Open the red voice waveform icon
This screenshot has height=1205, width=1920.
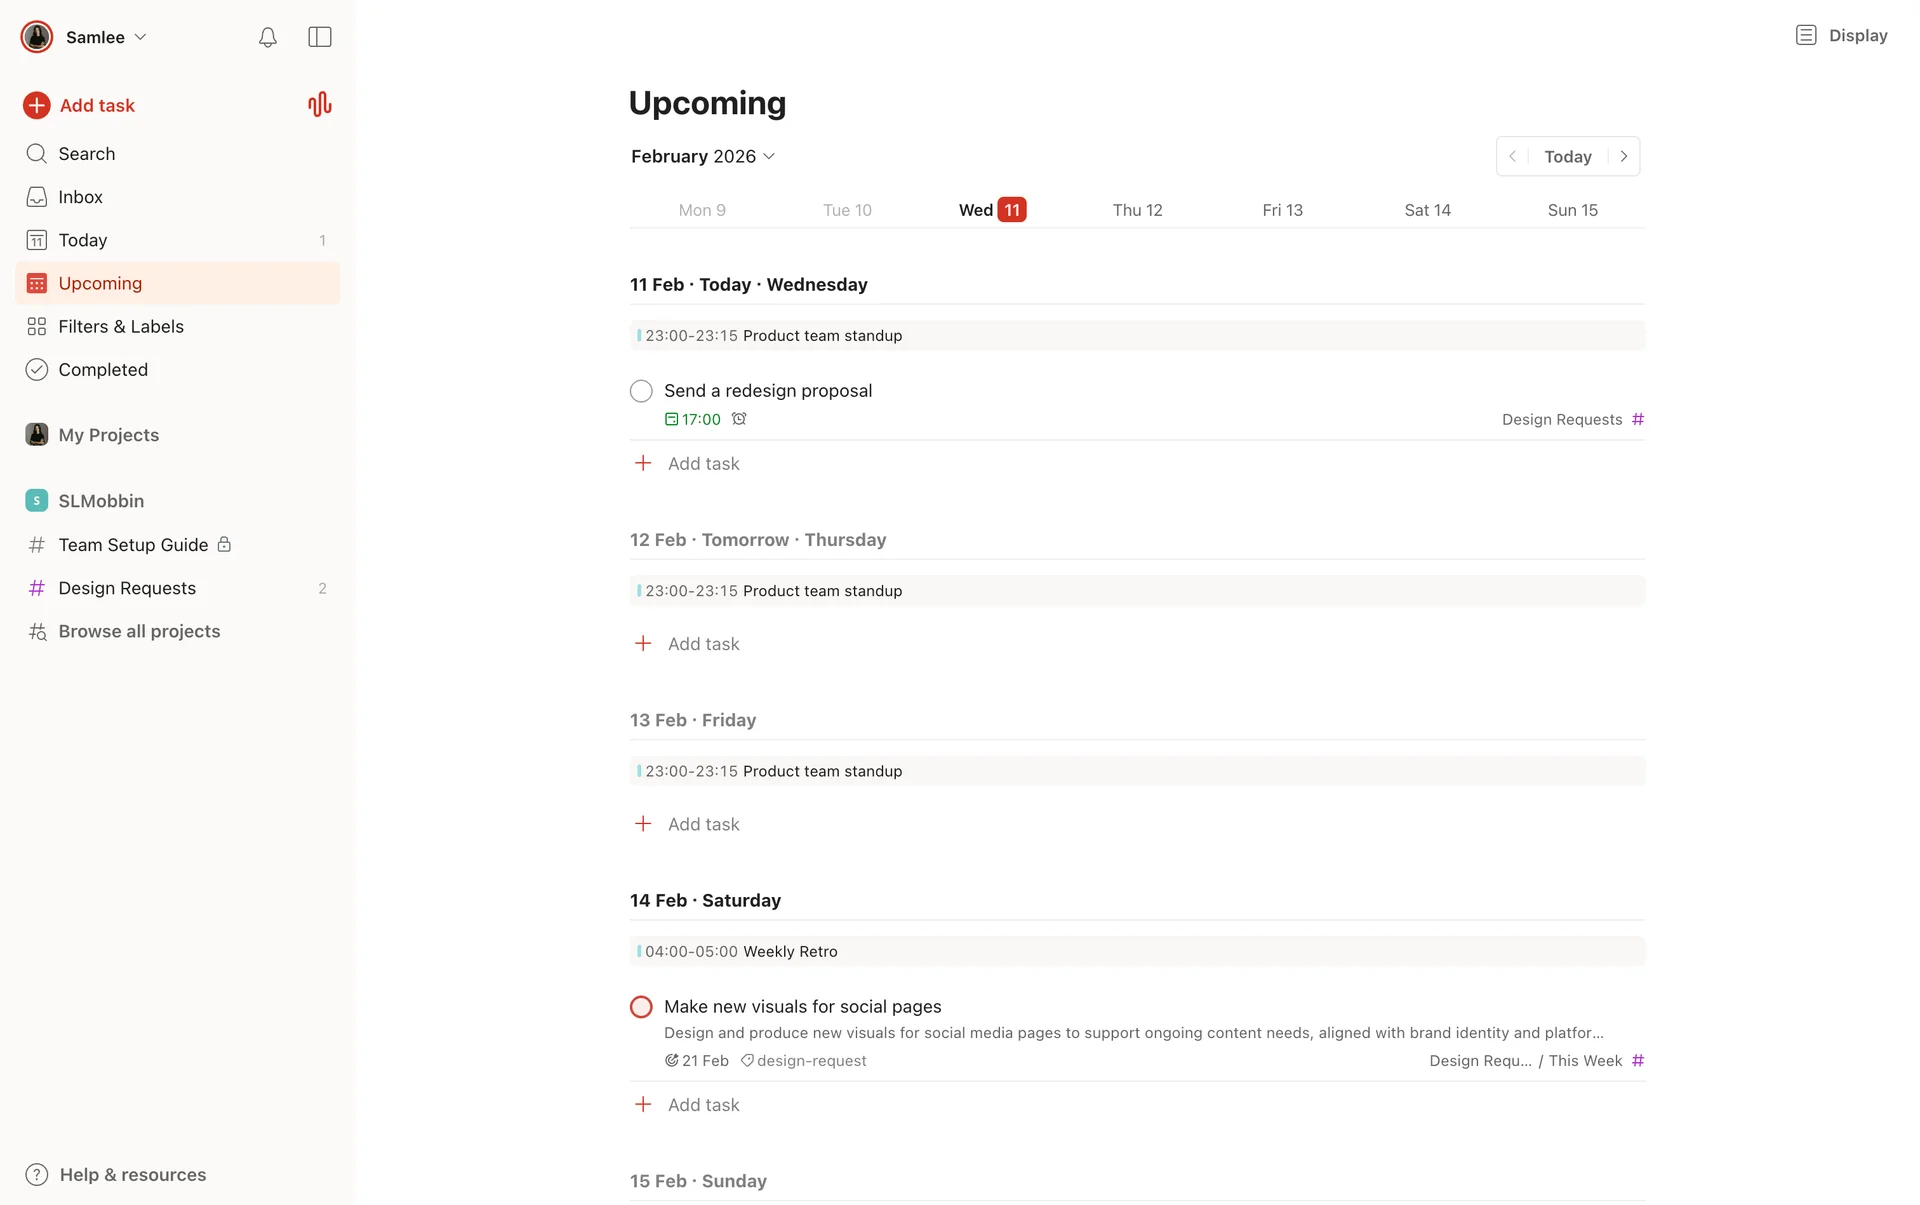click(x=319, y=105)
